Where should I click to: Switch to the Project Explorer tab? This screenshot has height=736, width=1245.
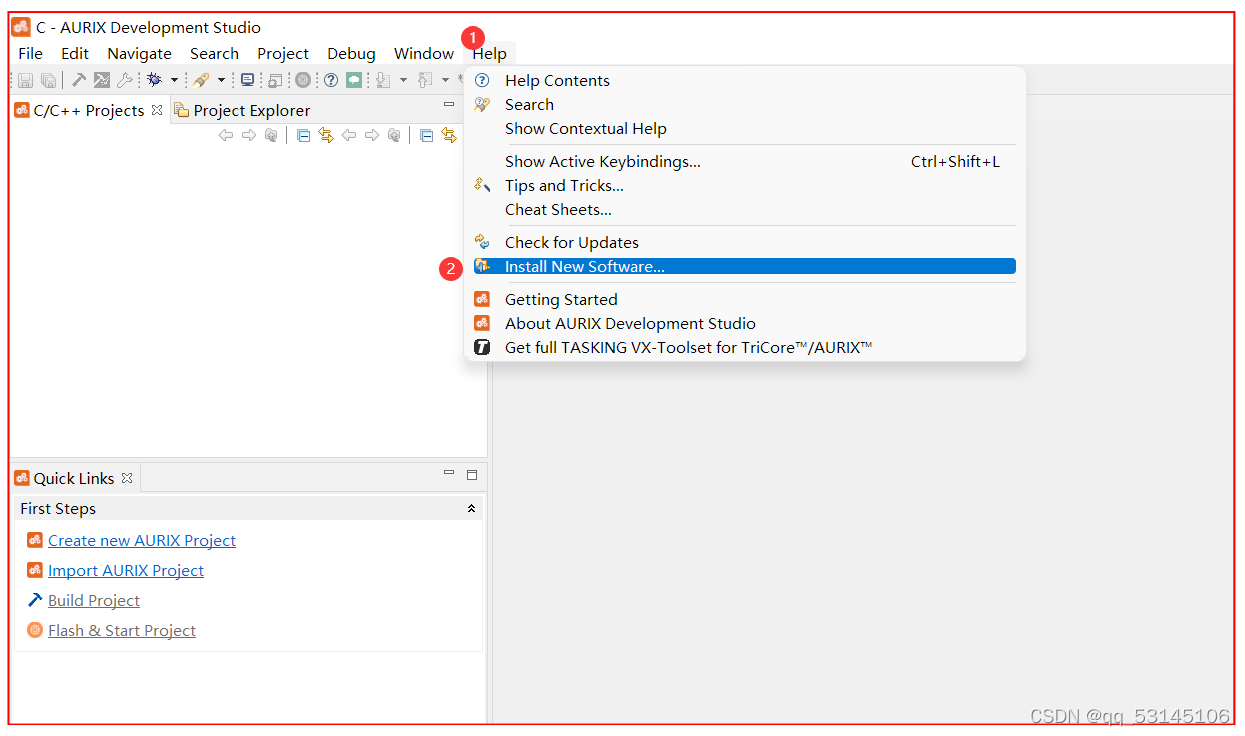[x=242, y=110]
